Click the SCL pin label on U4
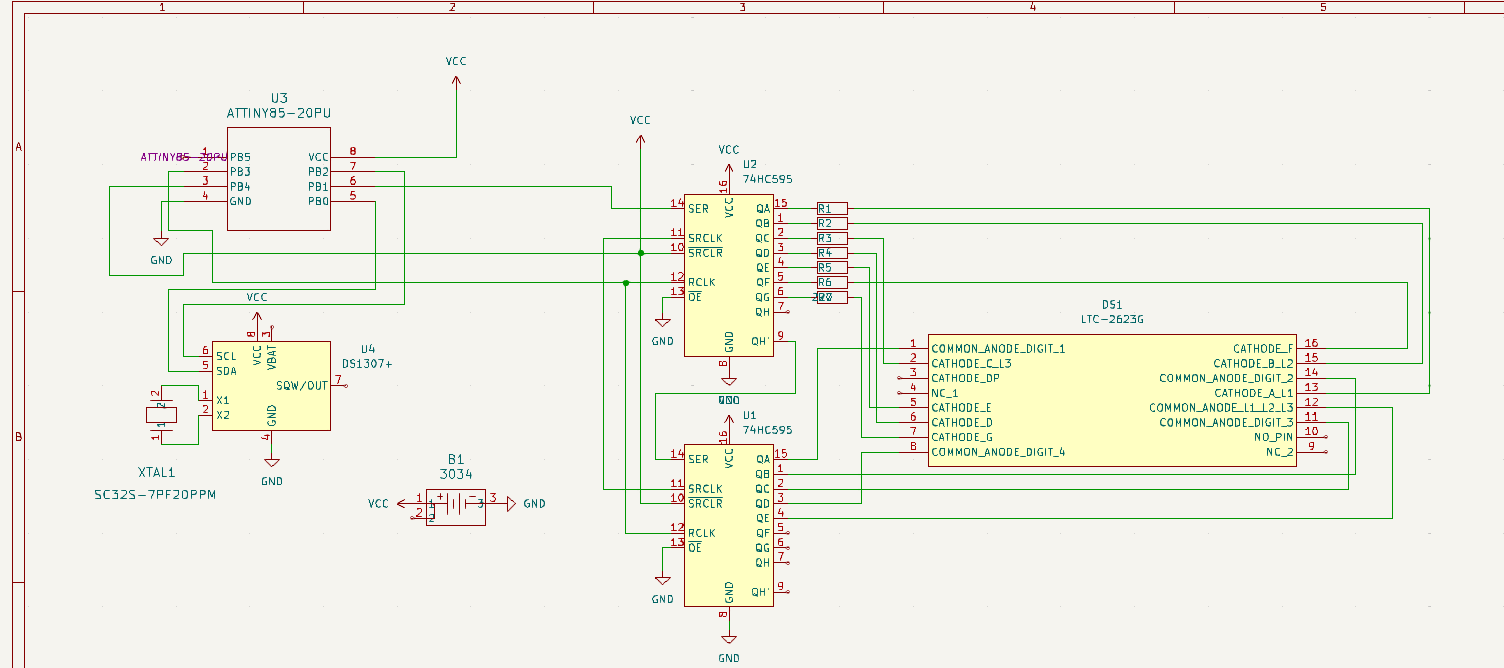Viewport: 1504px width, 668px height. click(x=226, y=356)
